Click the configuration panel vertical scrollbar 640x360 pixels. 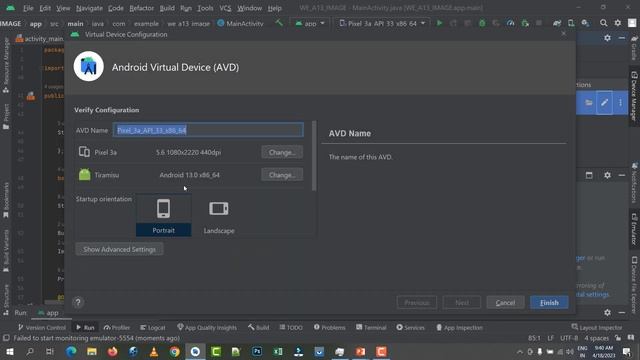pyautogui.click(x=314, y=156)
